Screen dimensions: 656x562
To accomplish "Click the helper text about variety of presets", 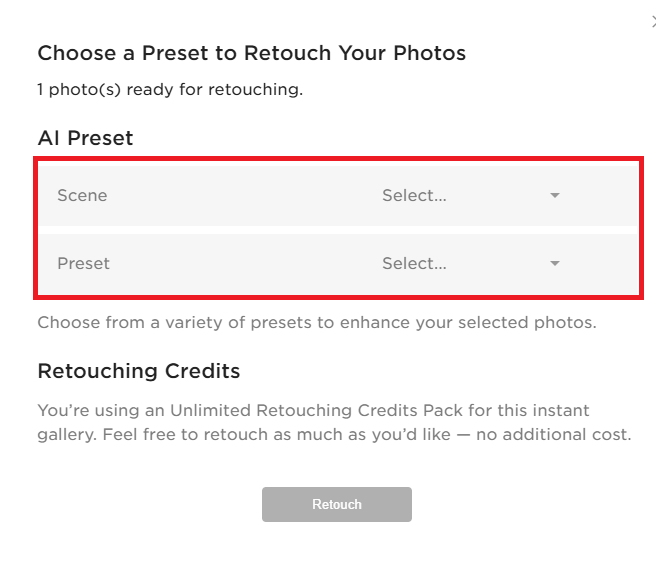I will click(317, 323).
